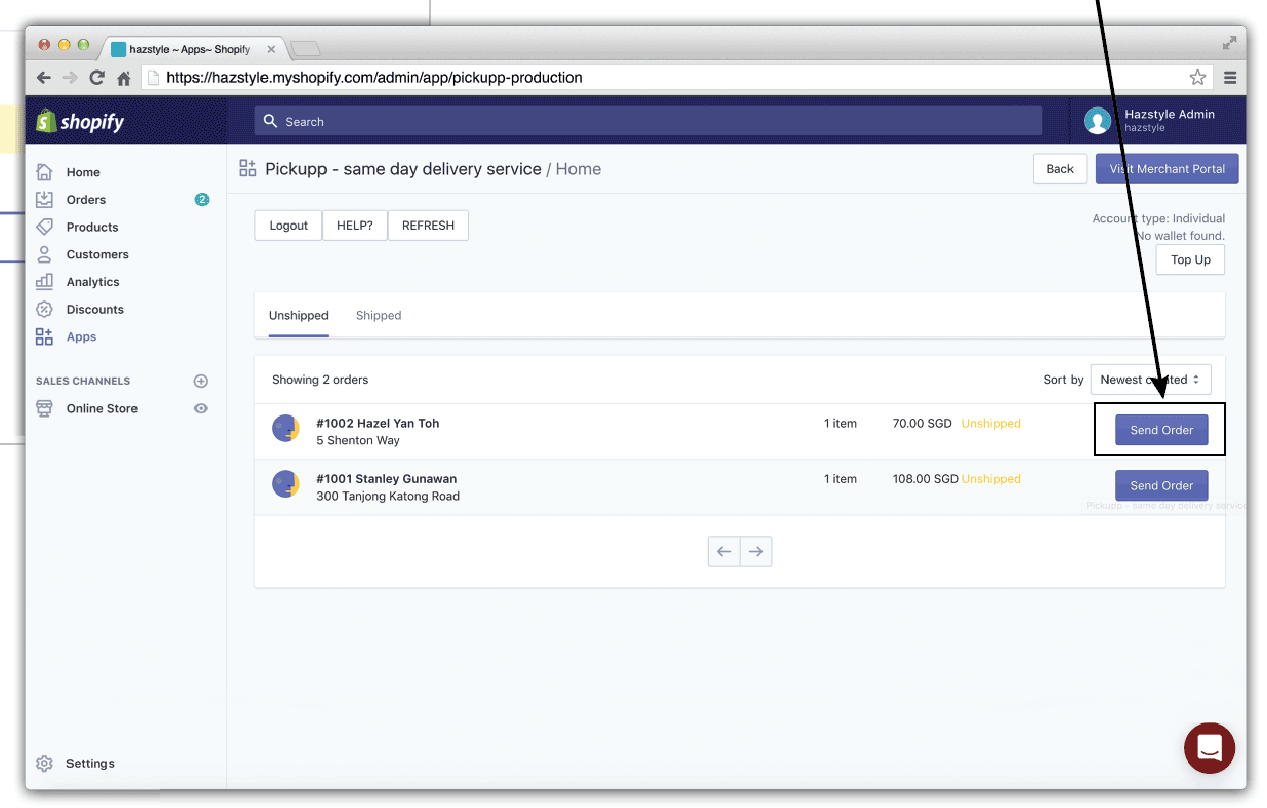Click the Unshipped status of order #1002
This screenshot has width=1267, height=808.
coord(991,423)
